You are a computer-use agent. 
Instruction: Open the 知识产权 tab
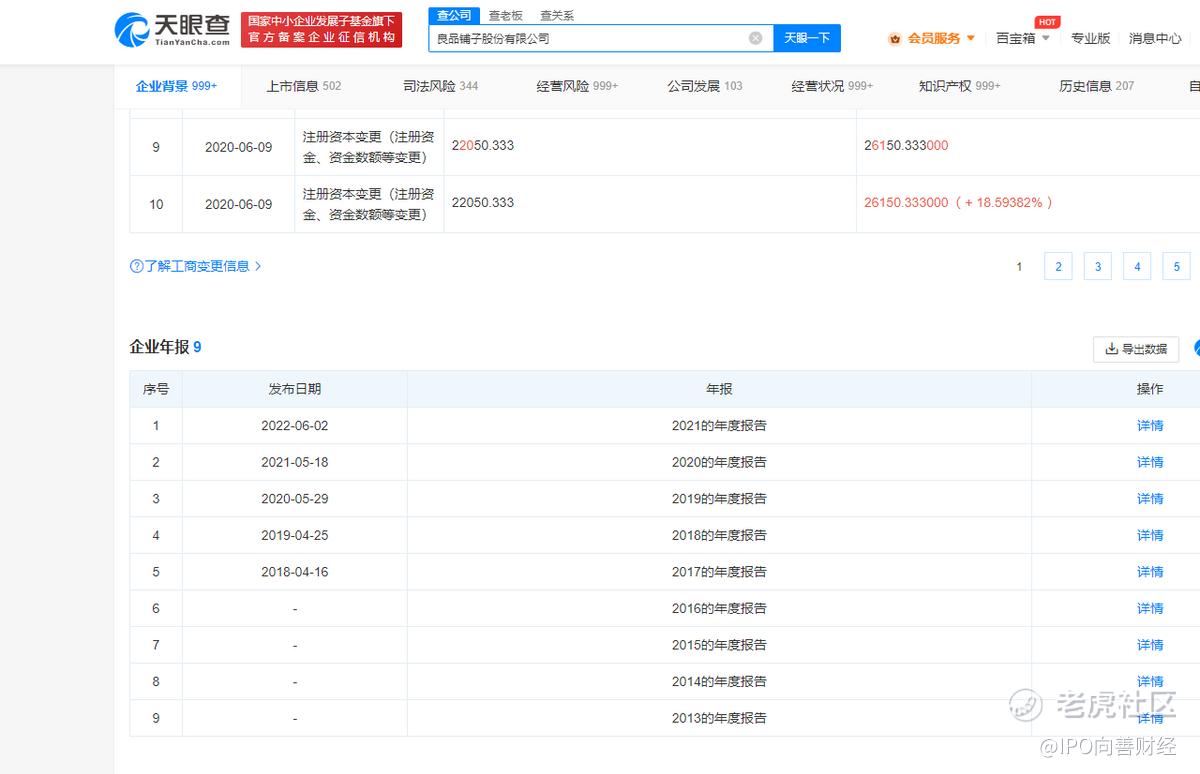click(x=958, y=86)
